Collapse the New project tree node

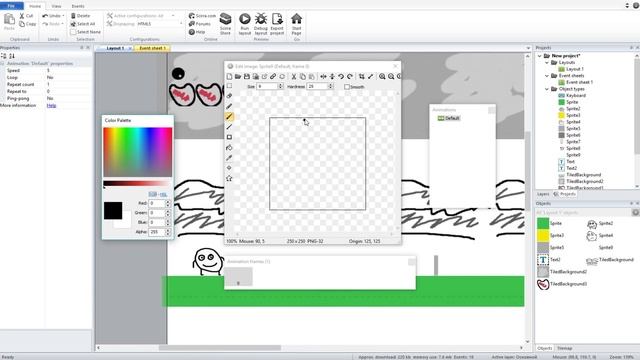tap(540, 56)
